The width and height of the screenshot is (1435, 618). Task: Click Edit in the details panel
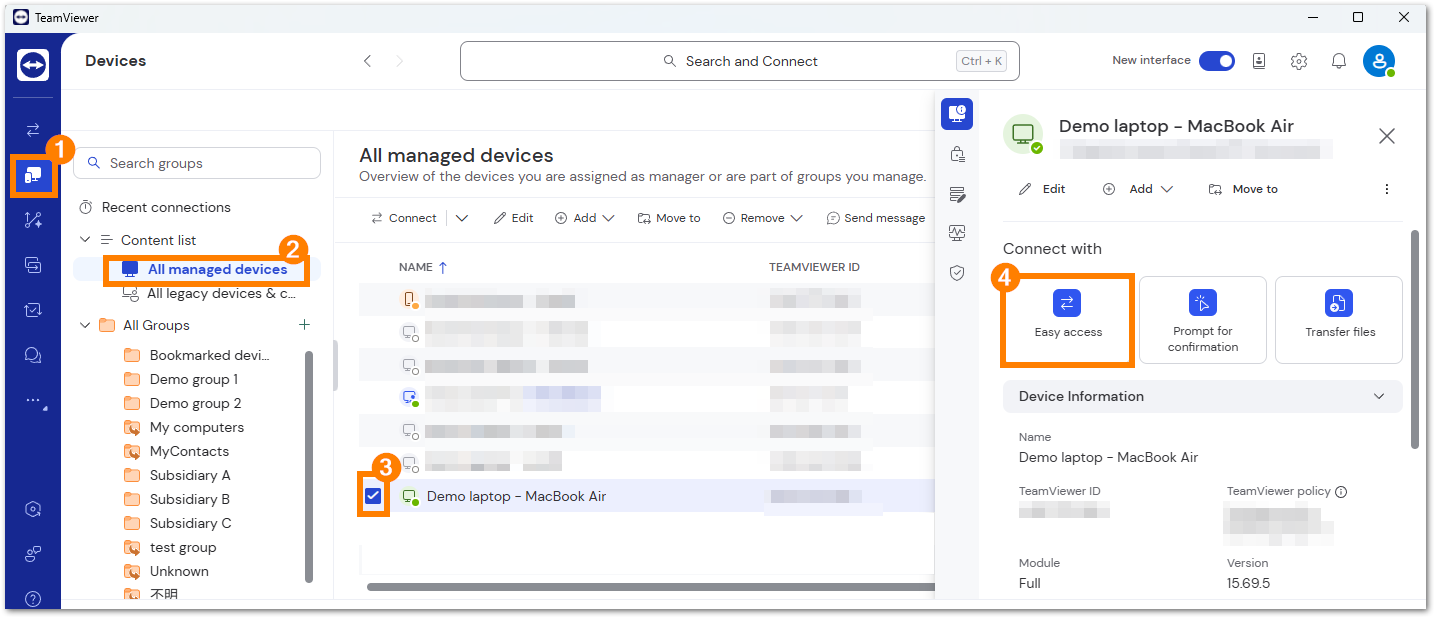(x=1042, y=189)
